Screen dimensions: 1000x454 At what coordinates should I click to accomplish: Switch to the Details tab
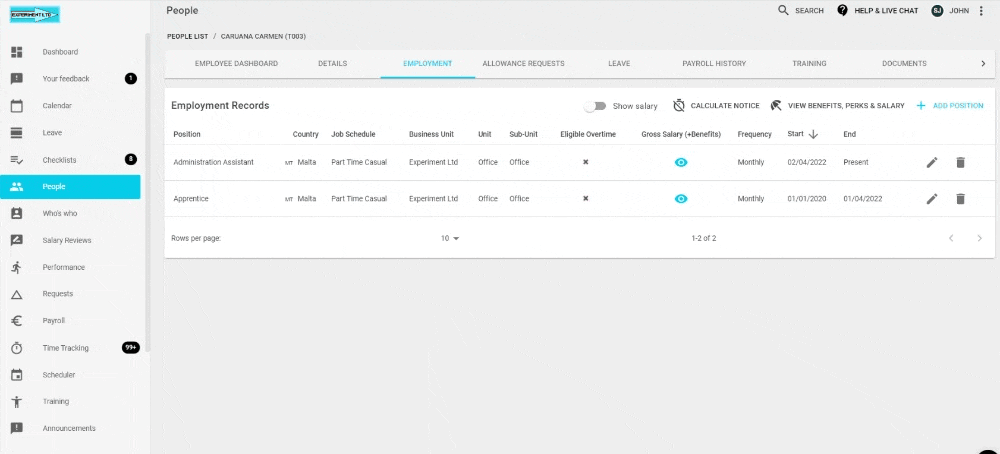point(332,64)
